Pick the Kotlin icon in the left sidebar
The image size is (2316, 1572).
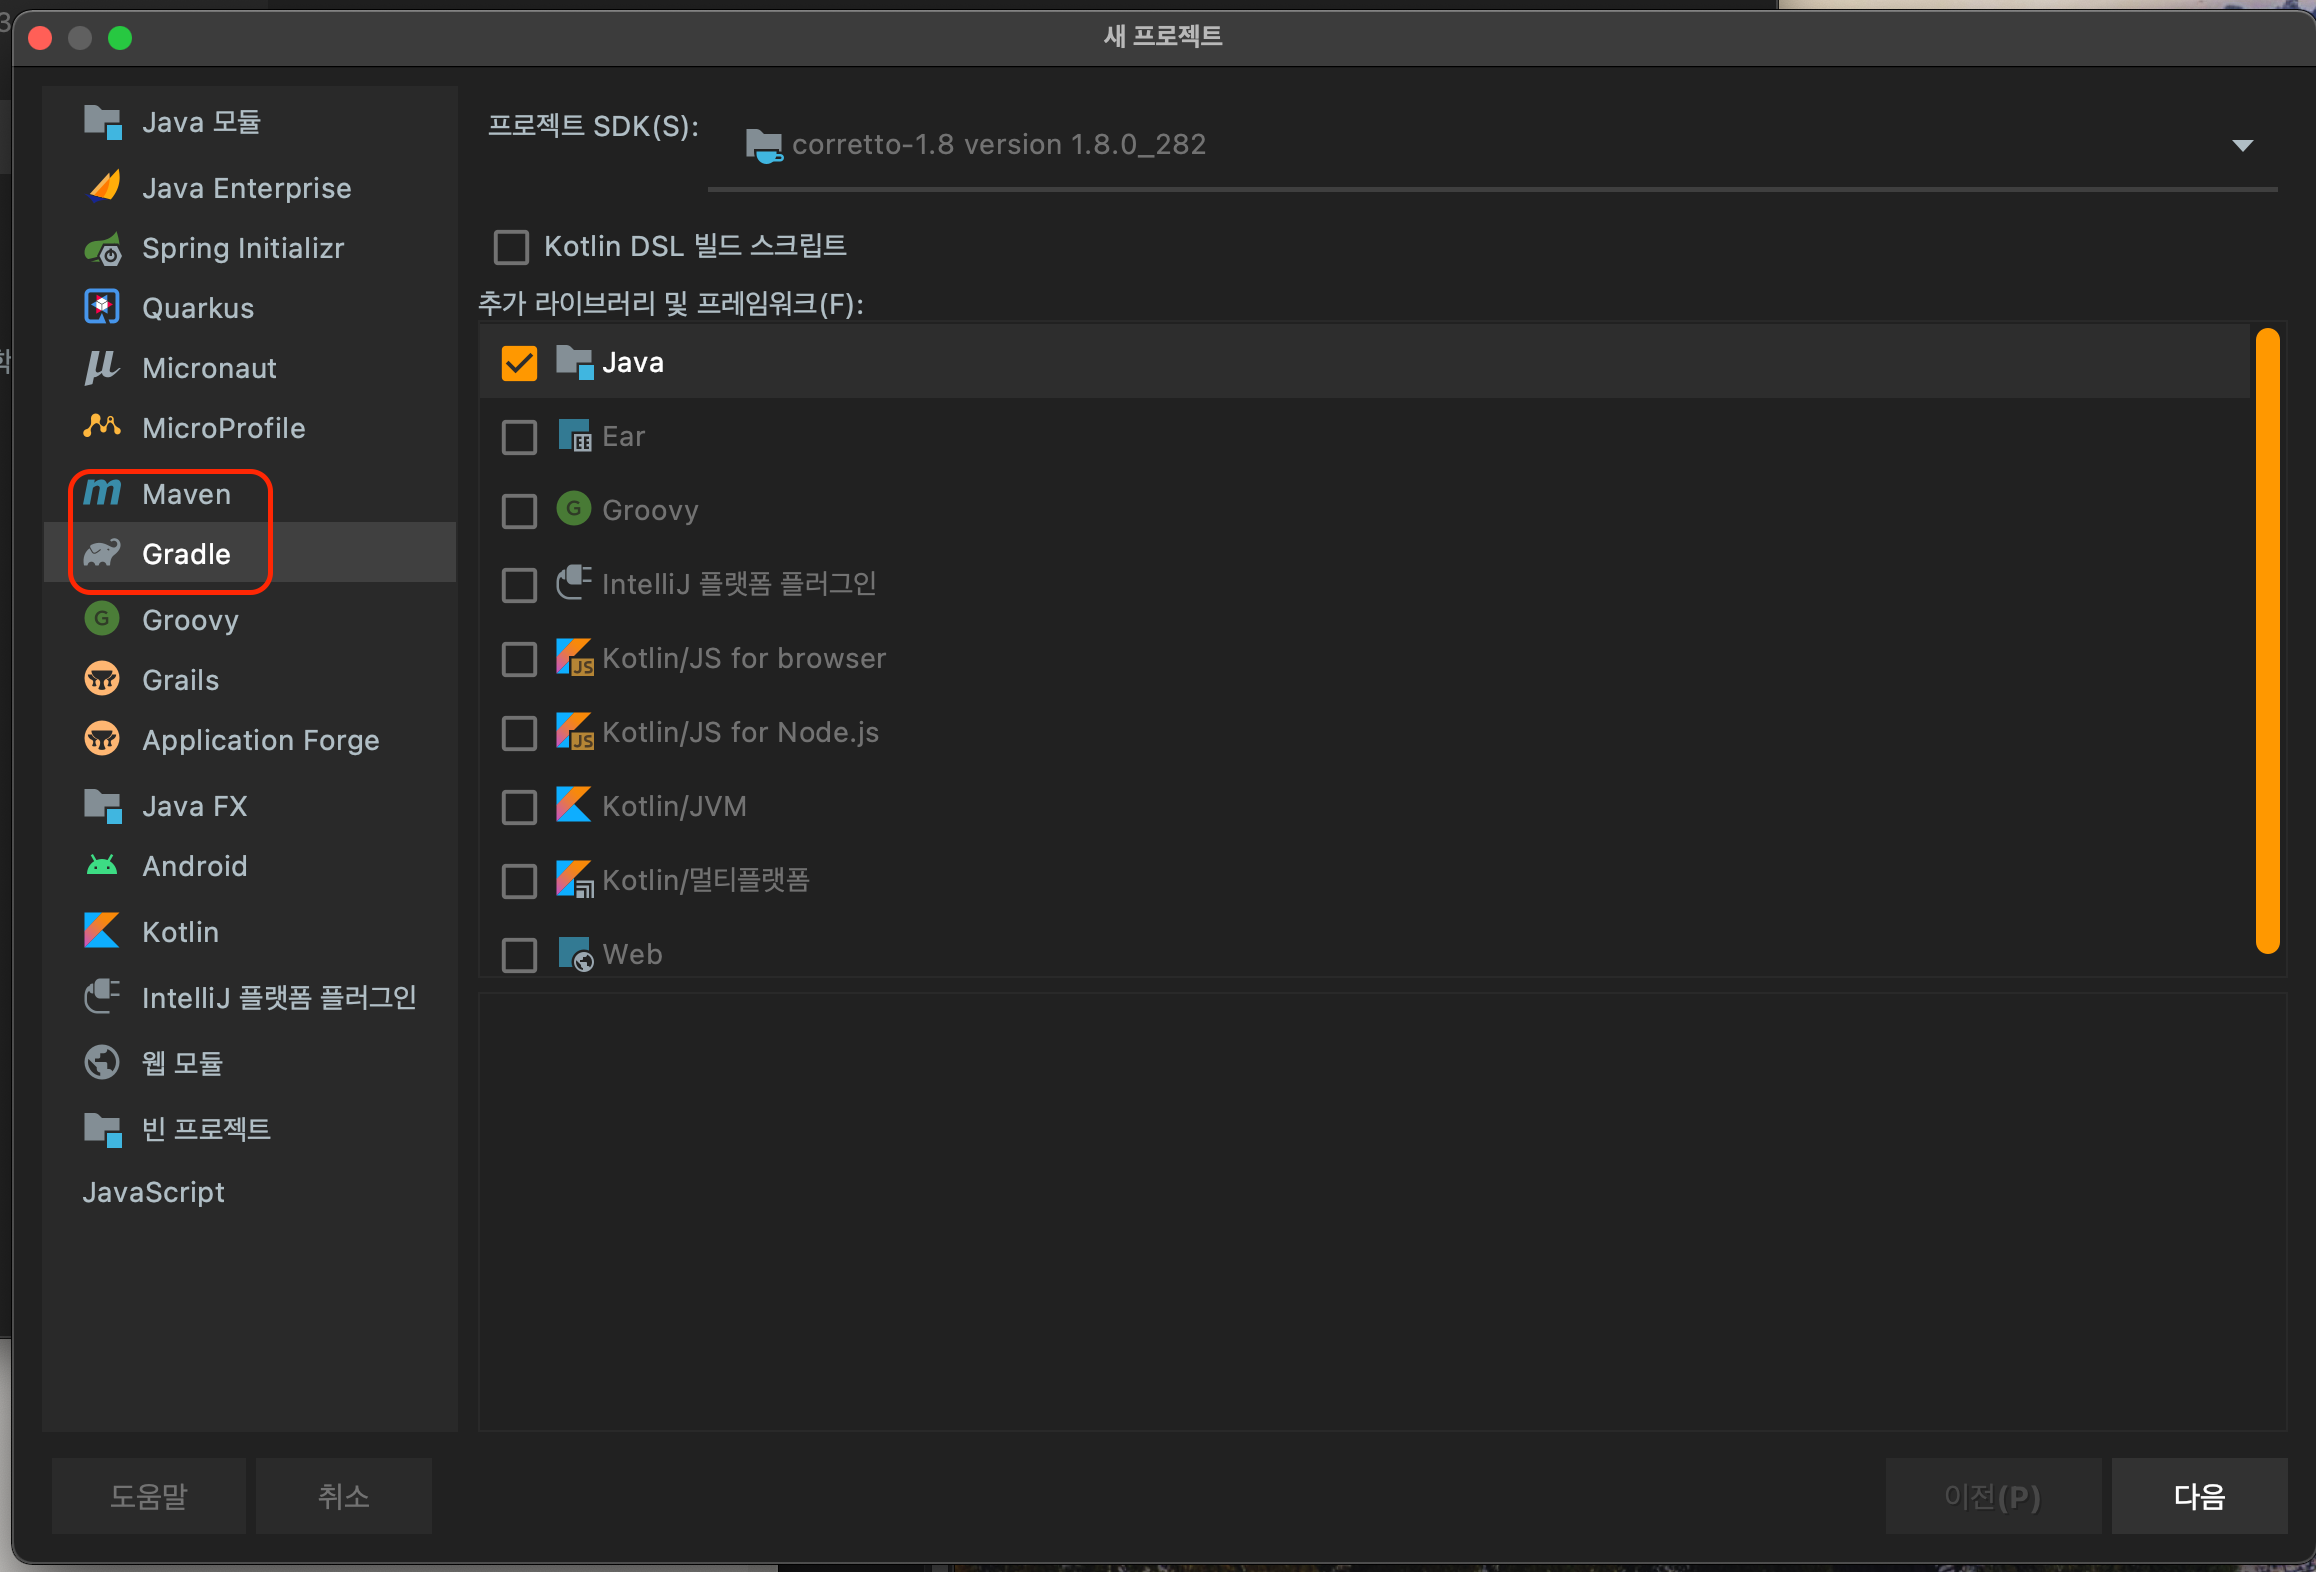[x=102, y=931]
